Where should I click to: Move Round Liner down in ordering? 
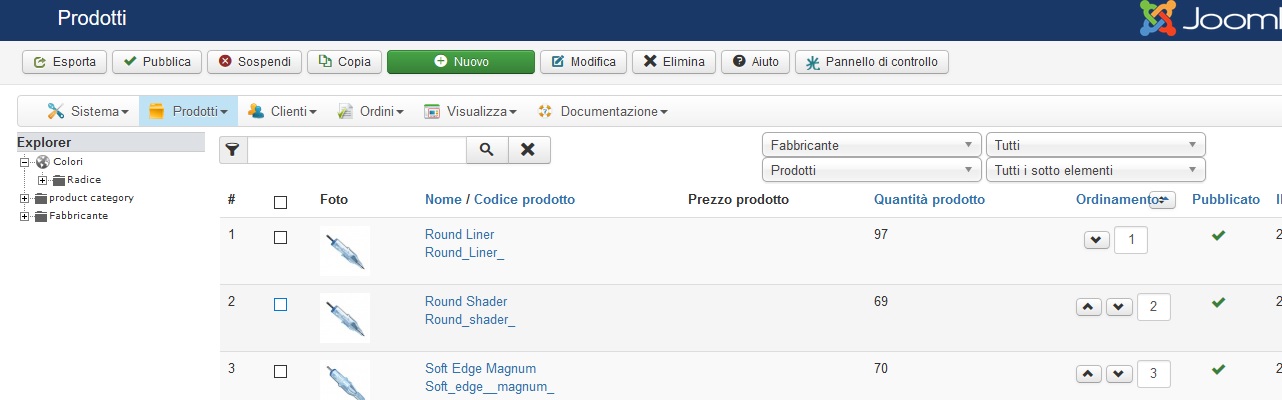(x=1097, y=240)
